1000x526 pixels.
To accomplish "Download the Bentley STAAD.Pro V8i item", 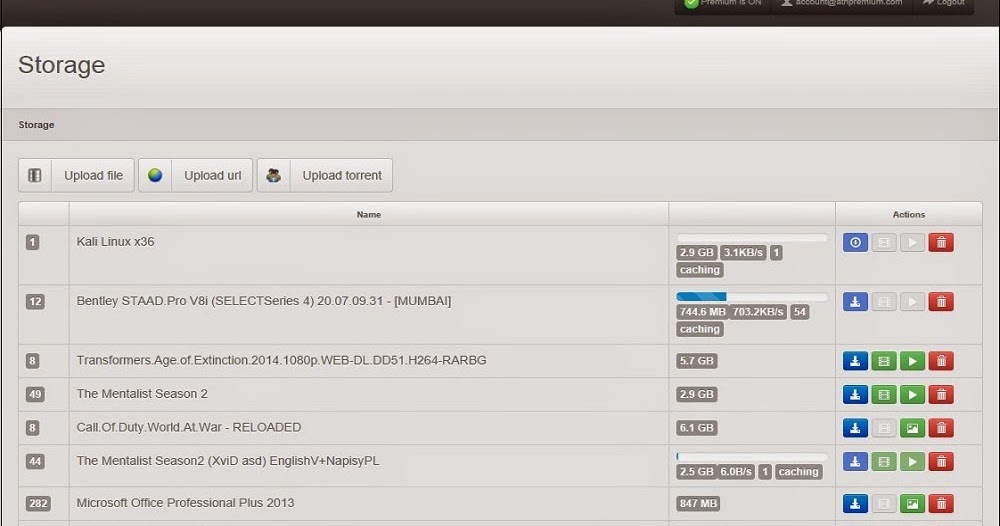I will click(x=855, y=302).
